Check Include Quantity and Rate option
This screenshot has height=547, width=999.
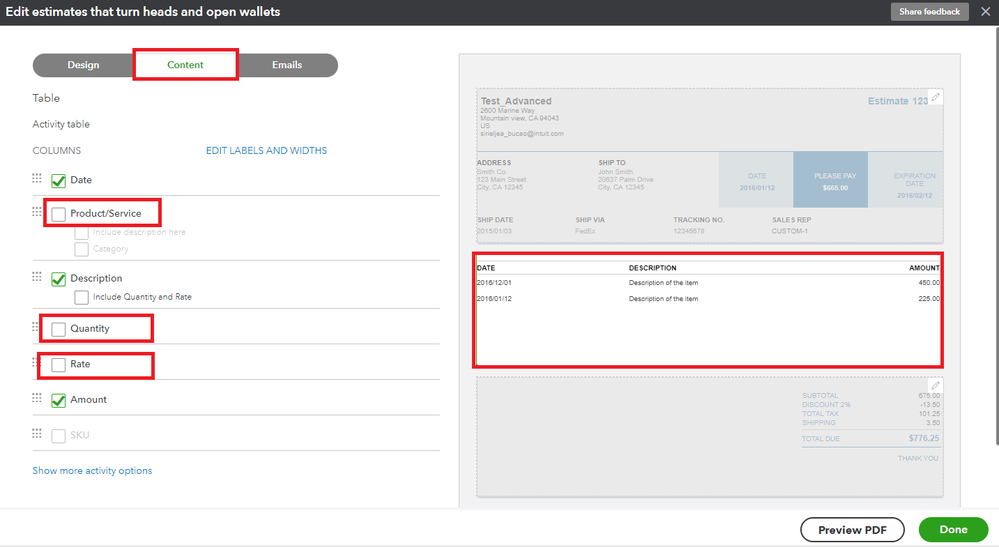coord(82,297)
